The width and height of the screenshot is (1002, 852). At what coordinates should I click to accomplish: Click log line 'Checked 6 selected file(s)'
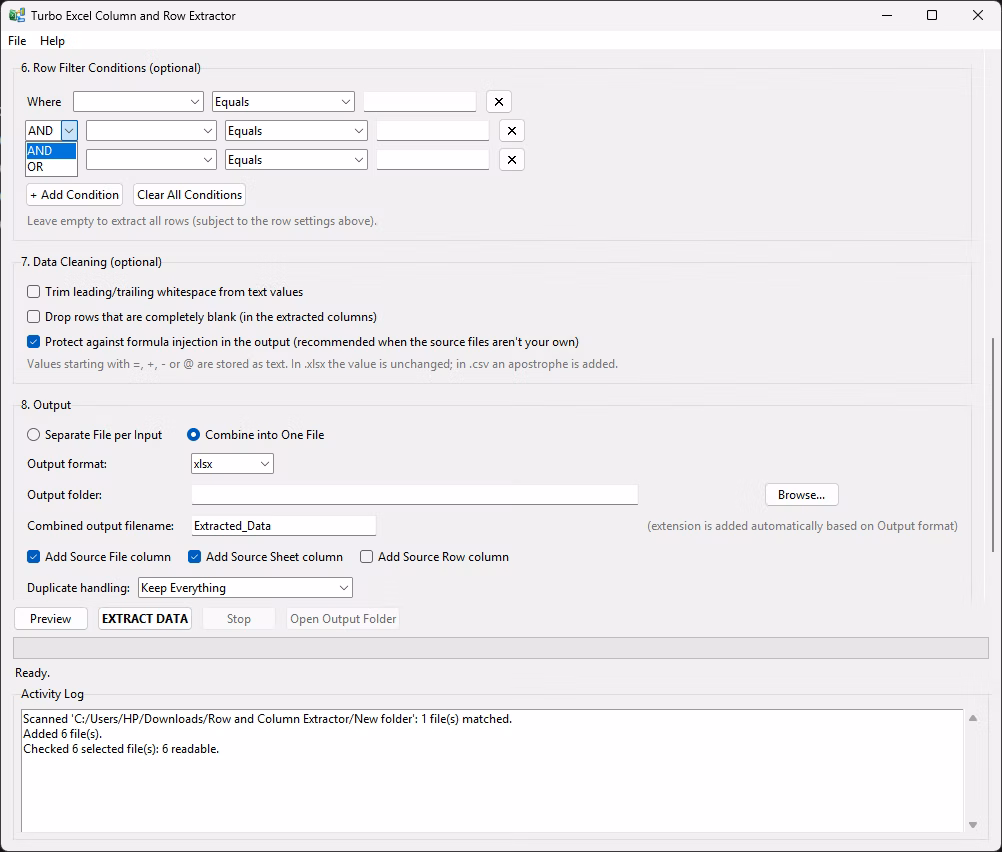(x=121, y=748)
